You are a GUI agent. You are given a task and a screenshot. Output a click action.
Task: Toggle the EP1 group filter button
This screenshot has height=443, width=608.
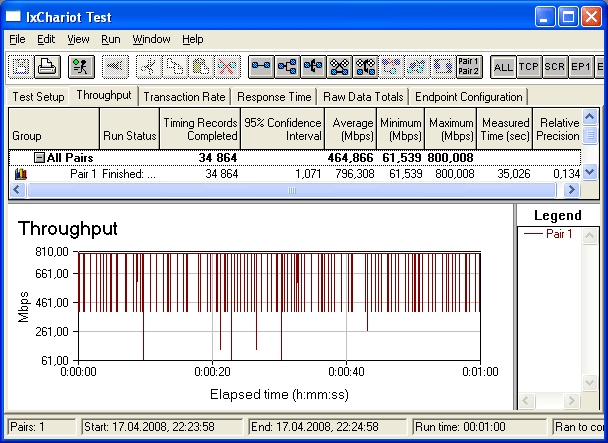pyautogui.click(x=581, y=67)
